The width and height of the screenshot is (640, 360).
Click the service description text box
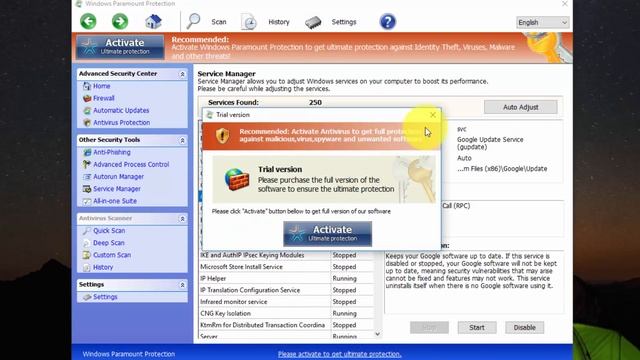point(474,282)
